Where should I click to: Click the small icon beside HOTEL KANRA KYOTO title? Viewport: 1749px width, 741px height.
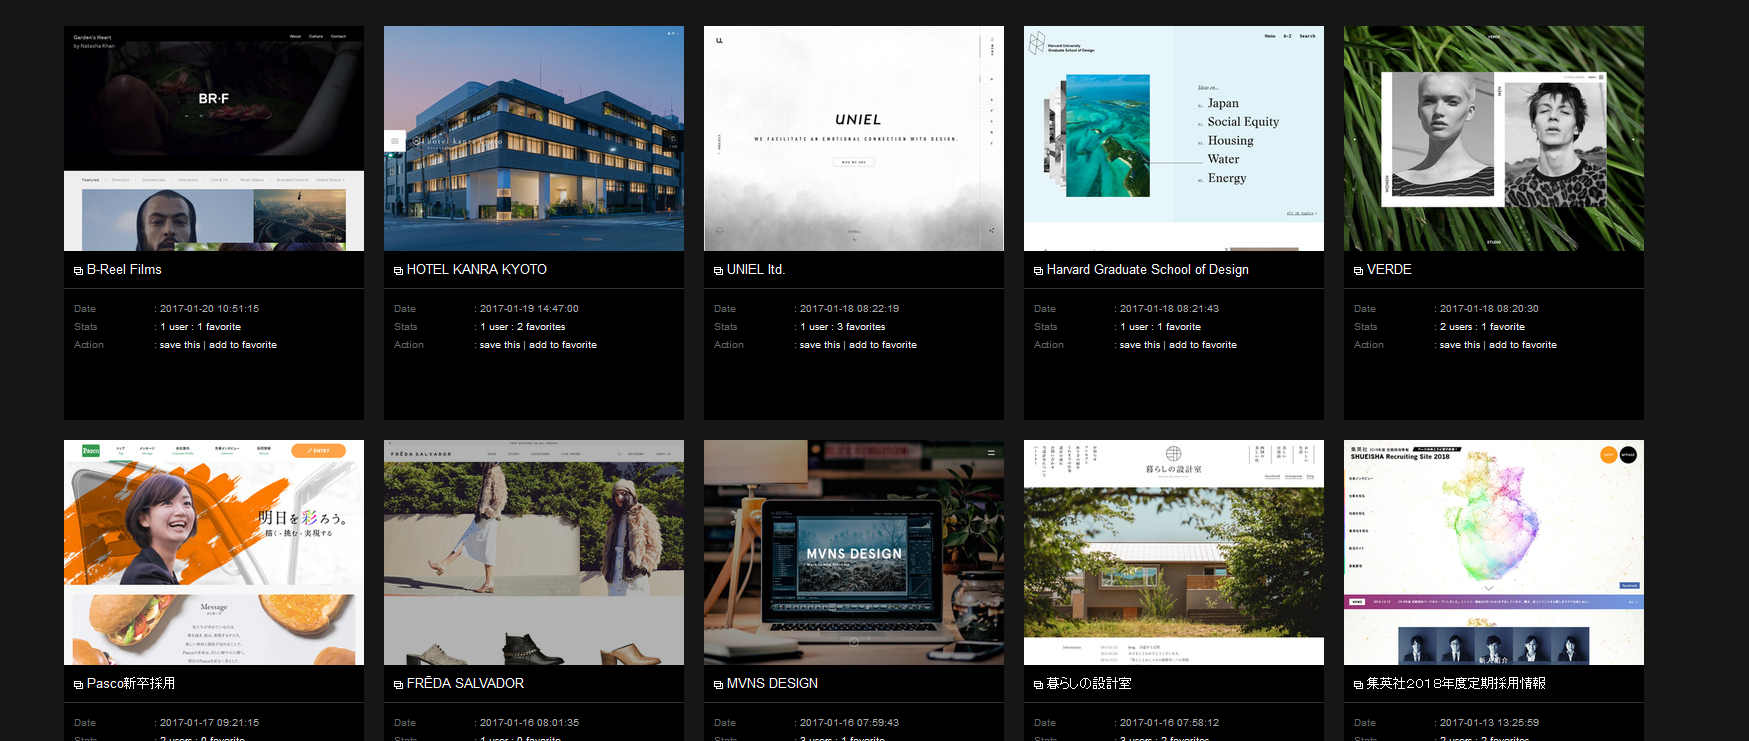click(398, 271)
